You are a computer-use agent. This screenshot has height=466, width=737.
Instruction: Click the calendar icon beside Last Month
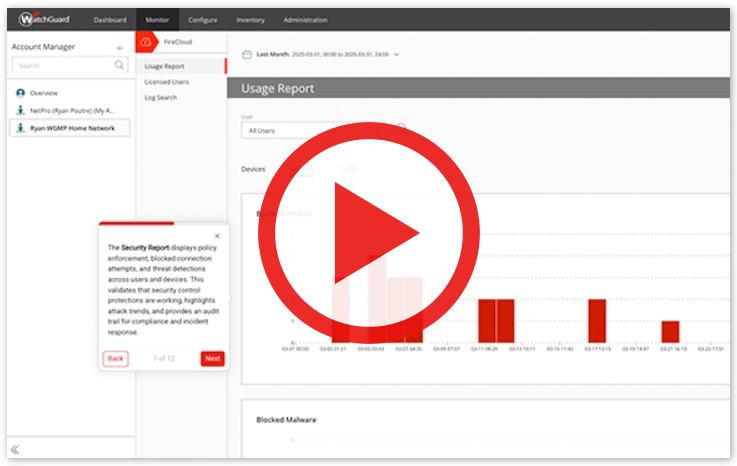tap(247, 54)
